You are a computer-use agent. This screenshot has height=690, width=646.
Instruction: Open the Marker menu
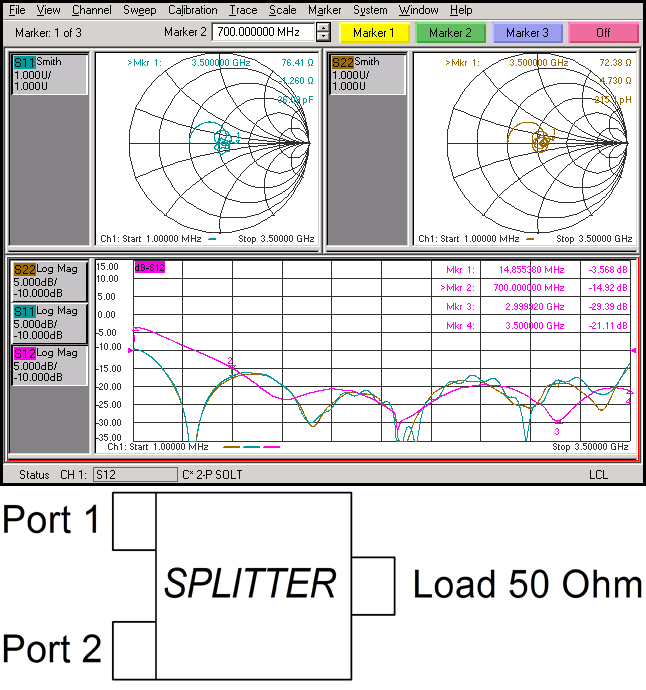coord(324,10)
